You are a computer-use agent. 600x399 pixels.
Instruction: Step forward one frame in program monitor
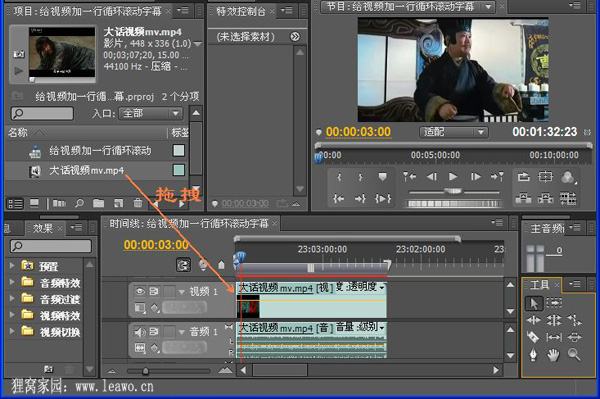point(475,177)
